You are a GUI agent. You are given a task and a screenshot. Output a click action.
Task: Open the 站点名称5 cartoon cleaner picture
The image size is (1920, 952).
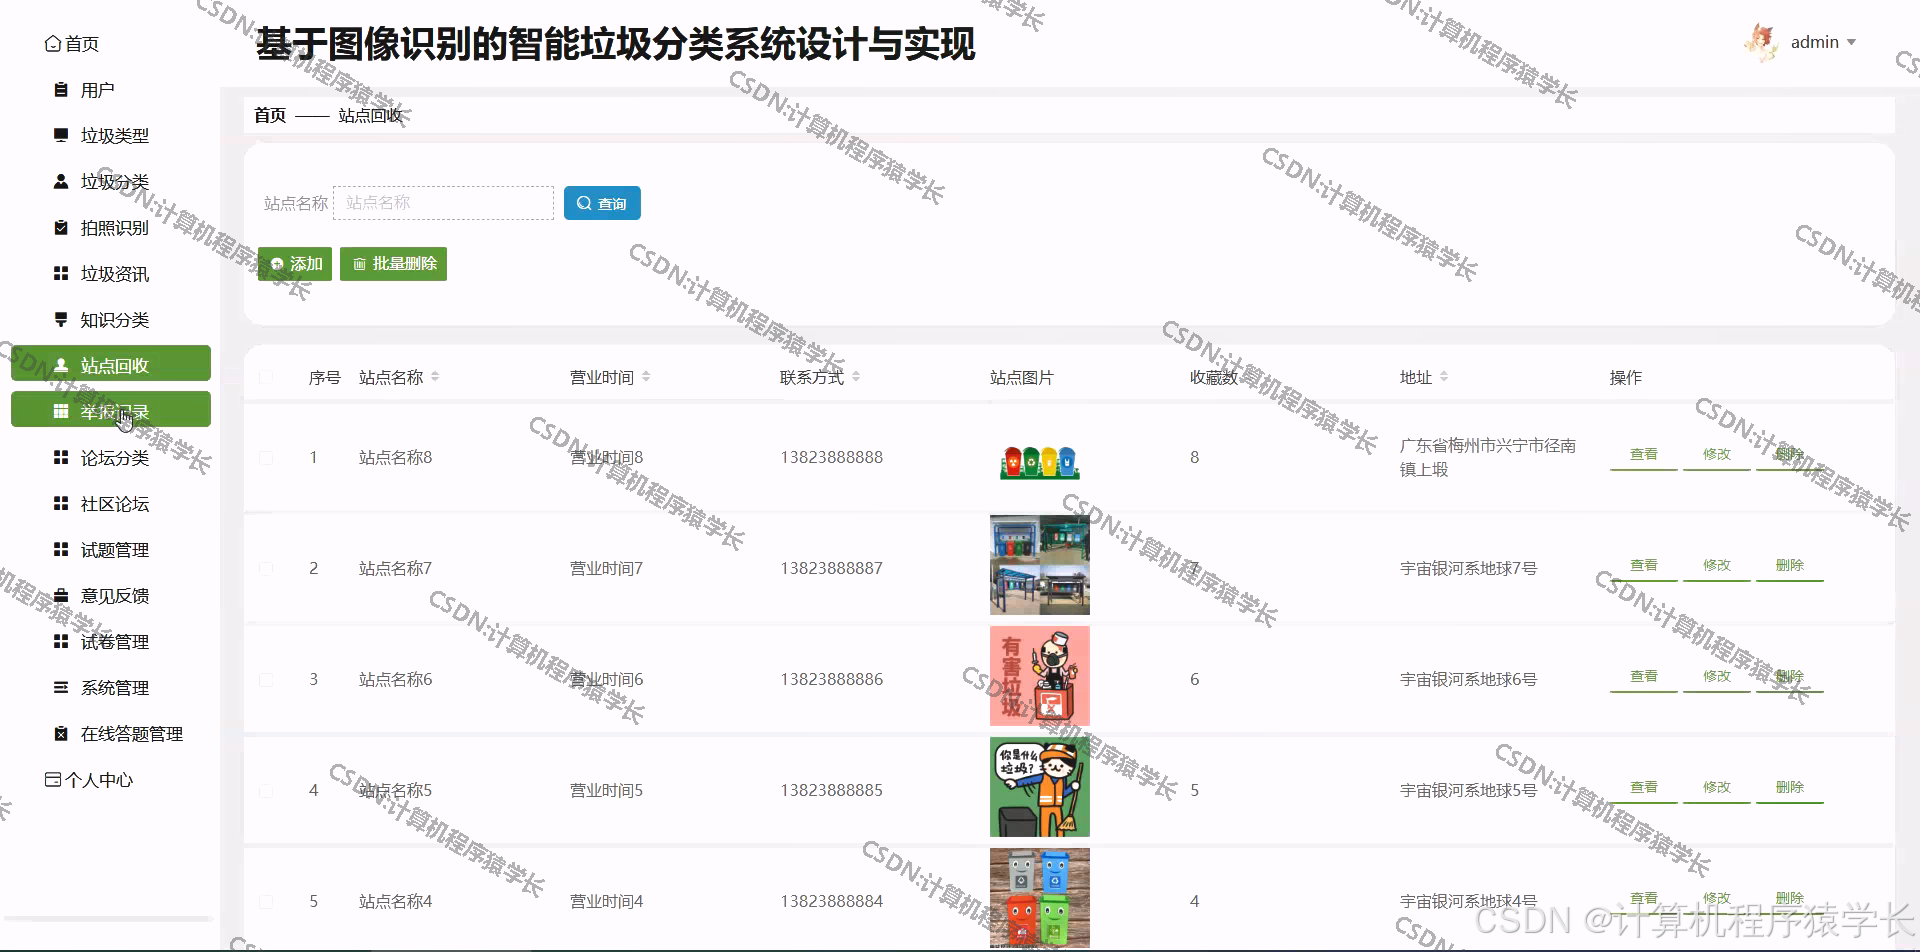pos(1040,787)
